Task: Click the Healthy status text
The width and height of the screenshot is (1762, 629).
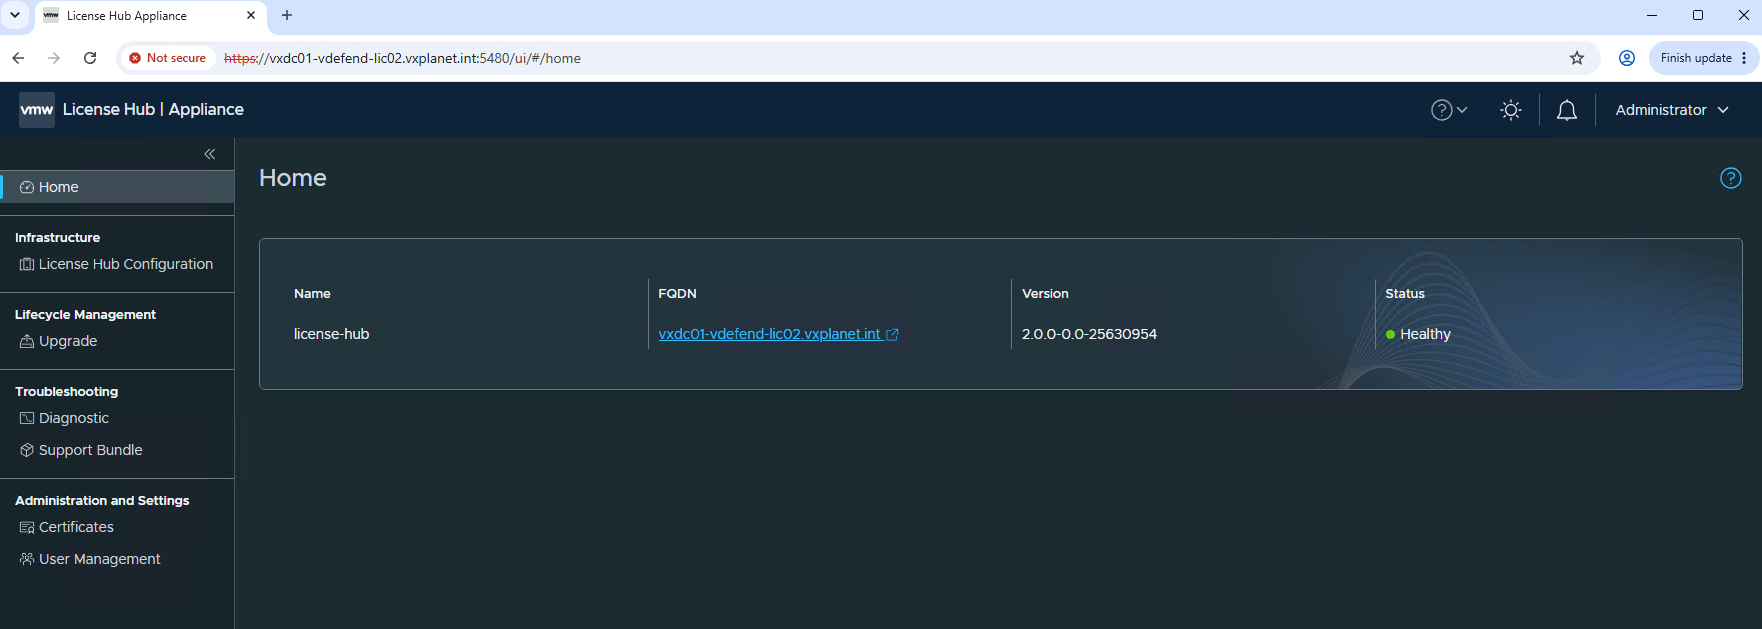Action: click(1425, 334)
